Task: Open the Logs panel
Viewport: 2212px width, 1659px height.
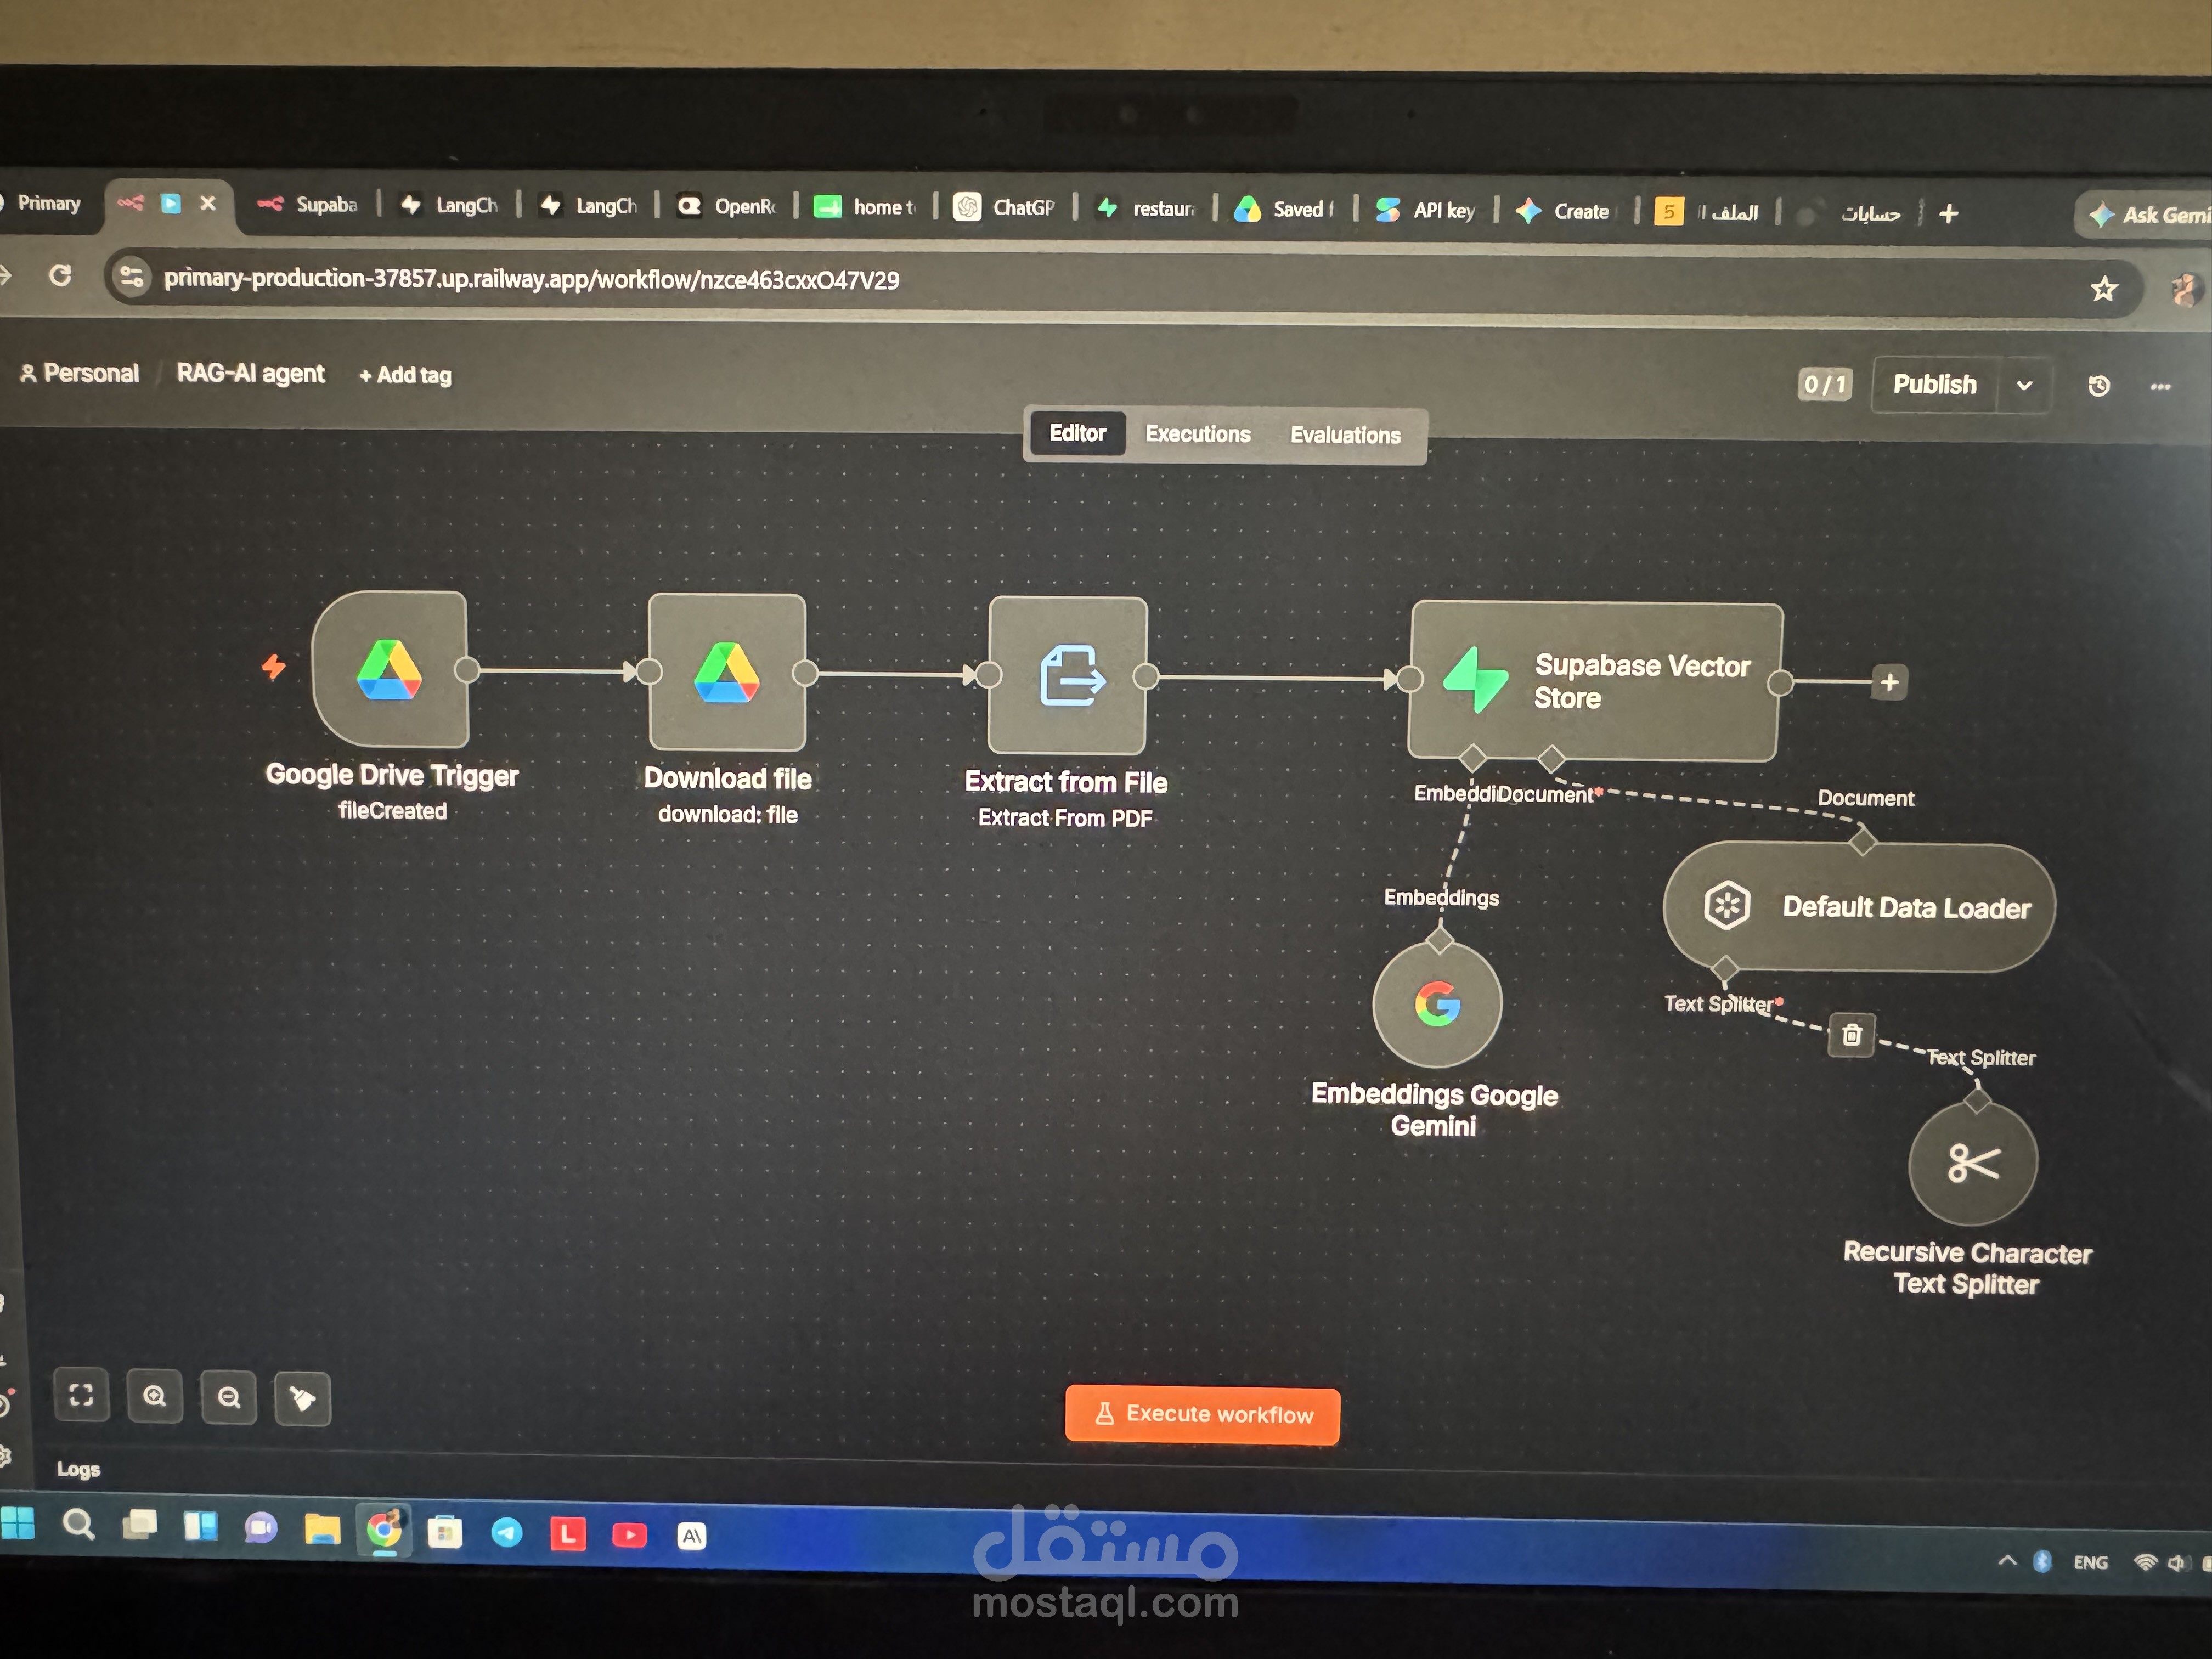Action: [x=78, y=1469]
